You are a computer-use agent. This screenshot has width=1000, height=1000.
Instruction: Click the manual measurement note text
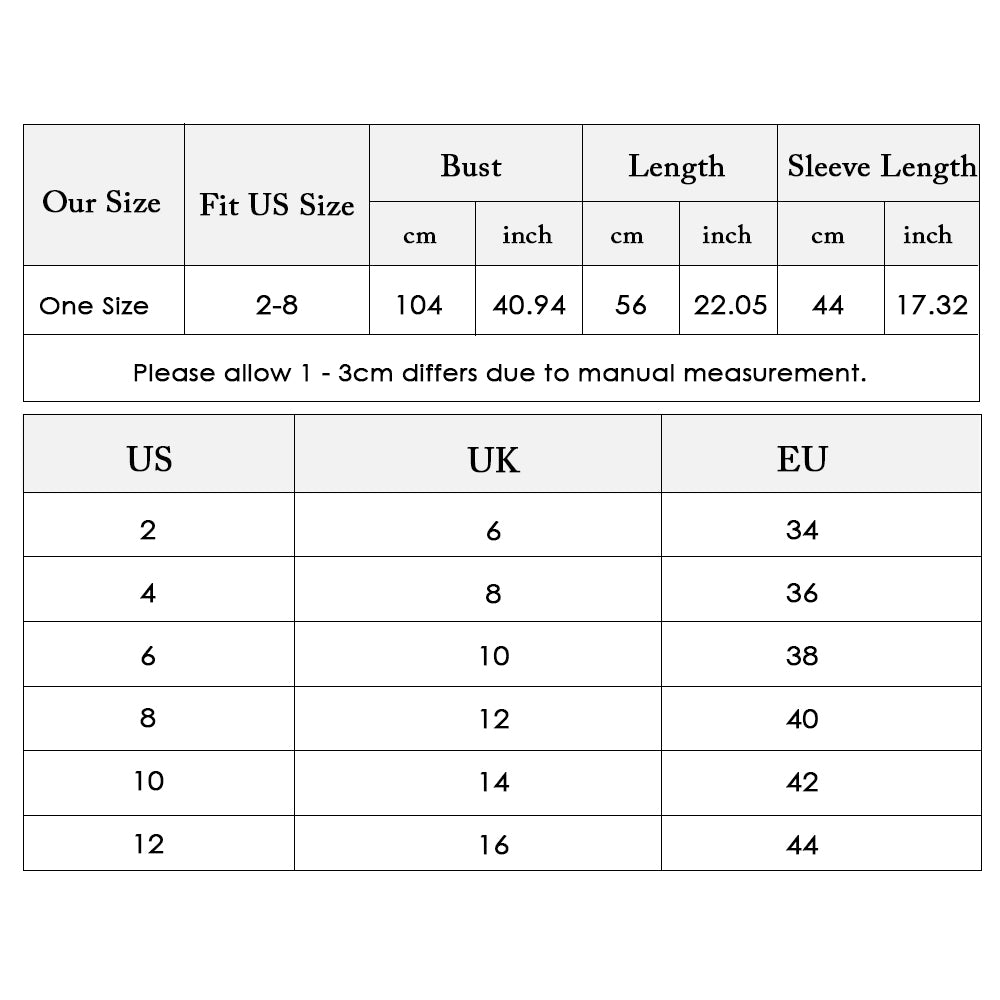tap(500, 372)
